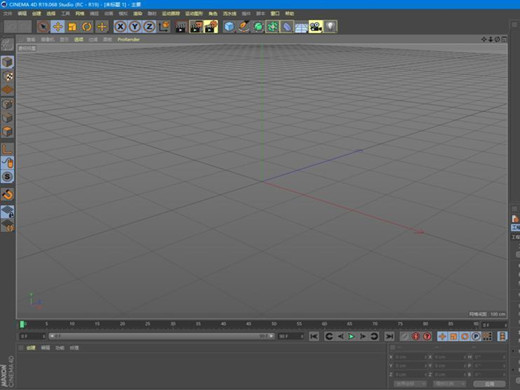This screenshot has height=390, width=520.
Task: Switch to Points mode
Action: [7, 104]
